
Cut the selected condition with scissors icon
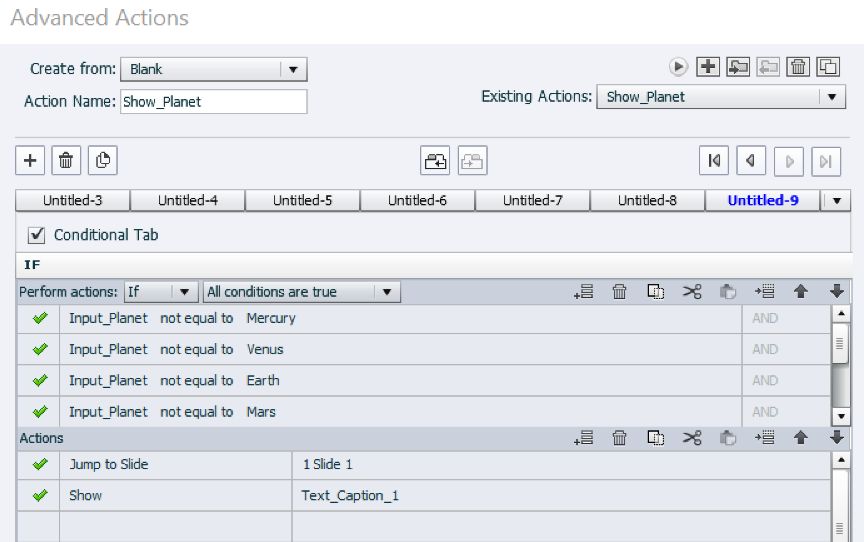pyautogui.click(x=691, y=292)
